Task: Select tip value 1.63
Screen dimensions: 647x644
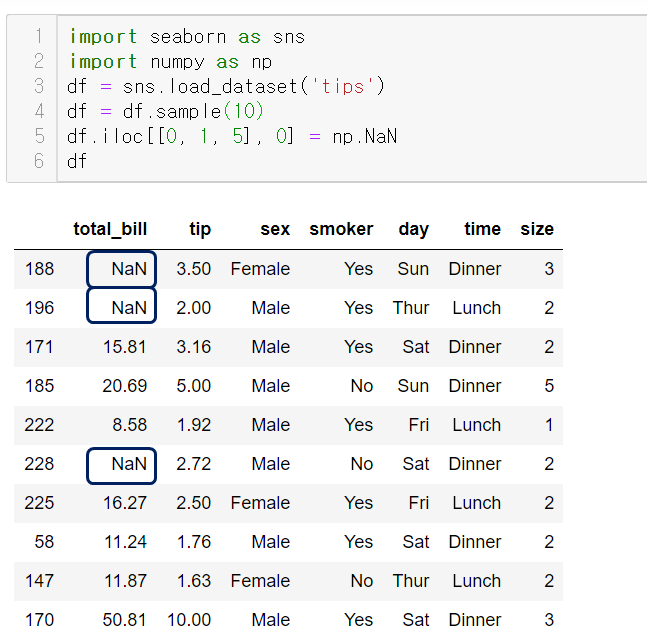Action: click(194, 581)
